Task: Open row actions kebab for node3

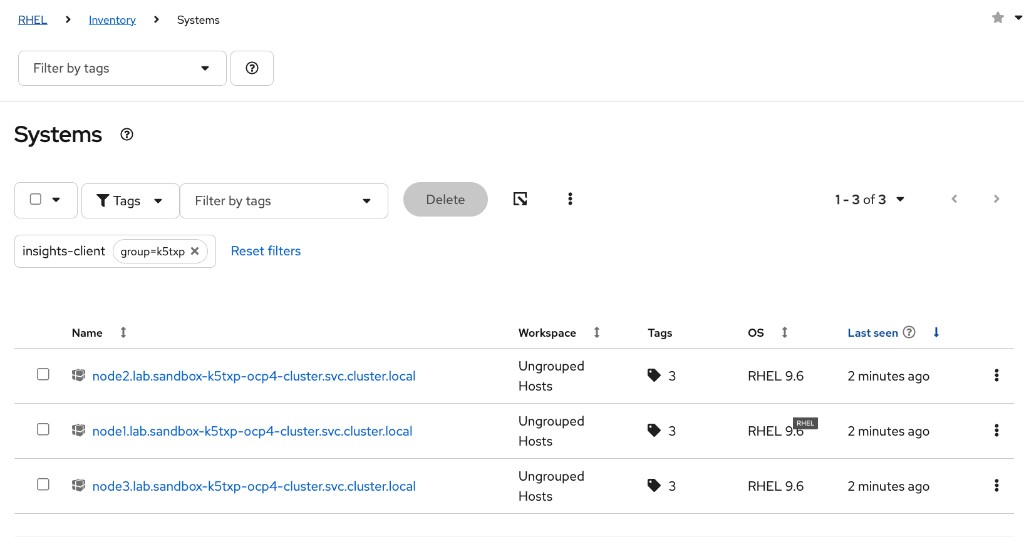Action: [996, 485]
